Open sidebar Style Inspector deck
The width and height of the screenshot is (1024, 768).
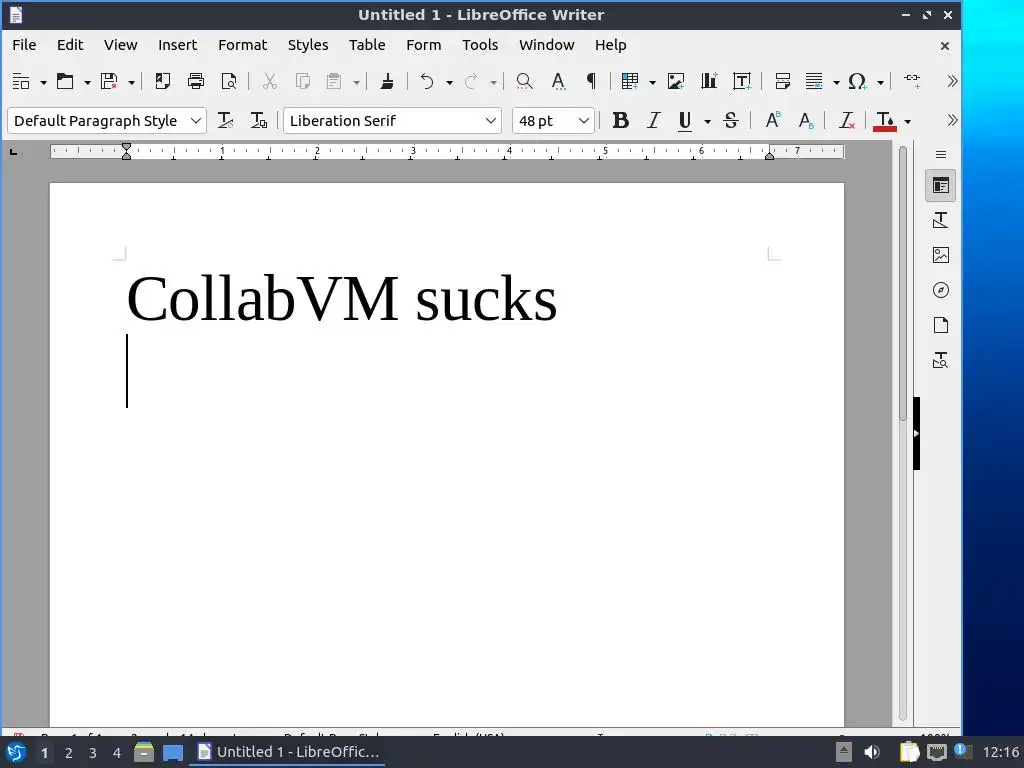tap(940, 360)
